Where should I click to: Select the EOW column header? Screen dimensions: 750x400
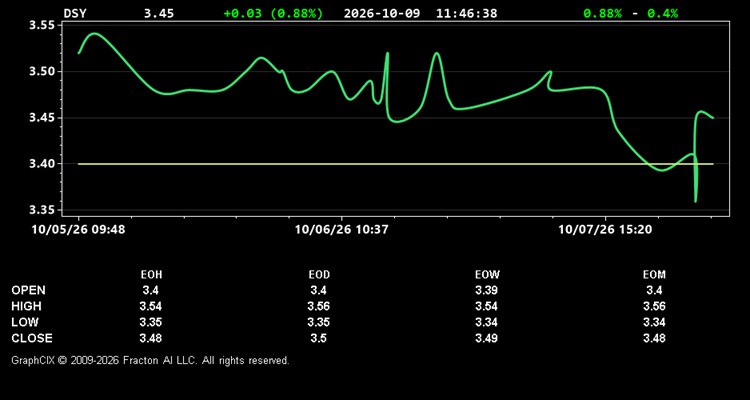click(x=486, y=275)
